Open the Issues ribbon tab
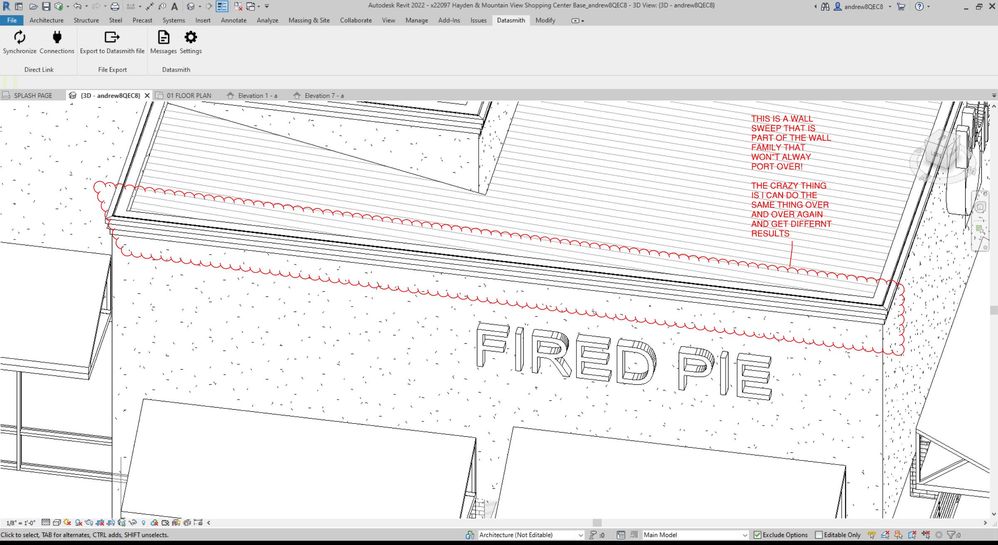Screen dimensions: 998x545 point(479,20)
